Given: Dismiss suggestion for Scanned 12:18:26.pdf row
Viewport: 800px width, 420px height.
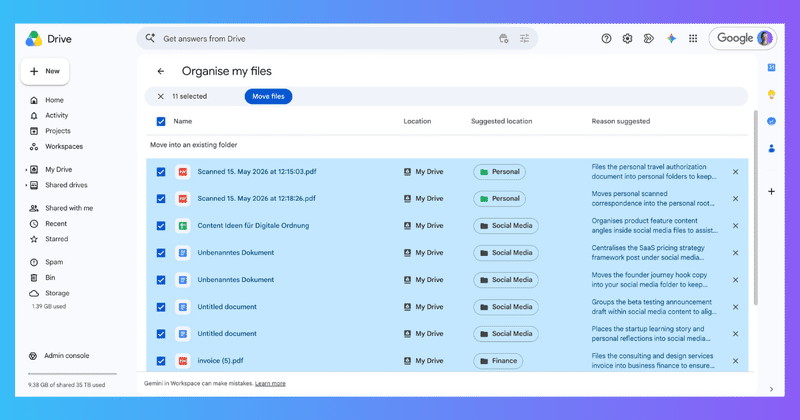Looking at the screenshot, I should tap(735, 199).
